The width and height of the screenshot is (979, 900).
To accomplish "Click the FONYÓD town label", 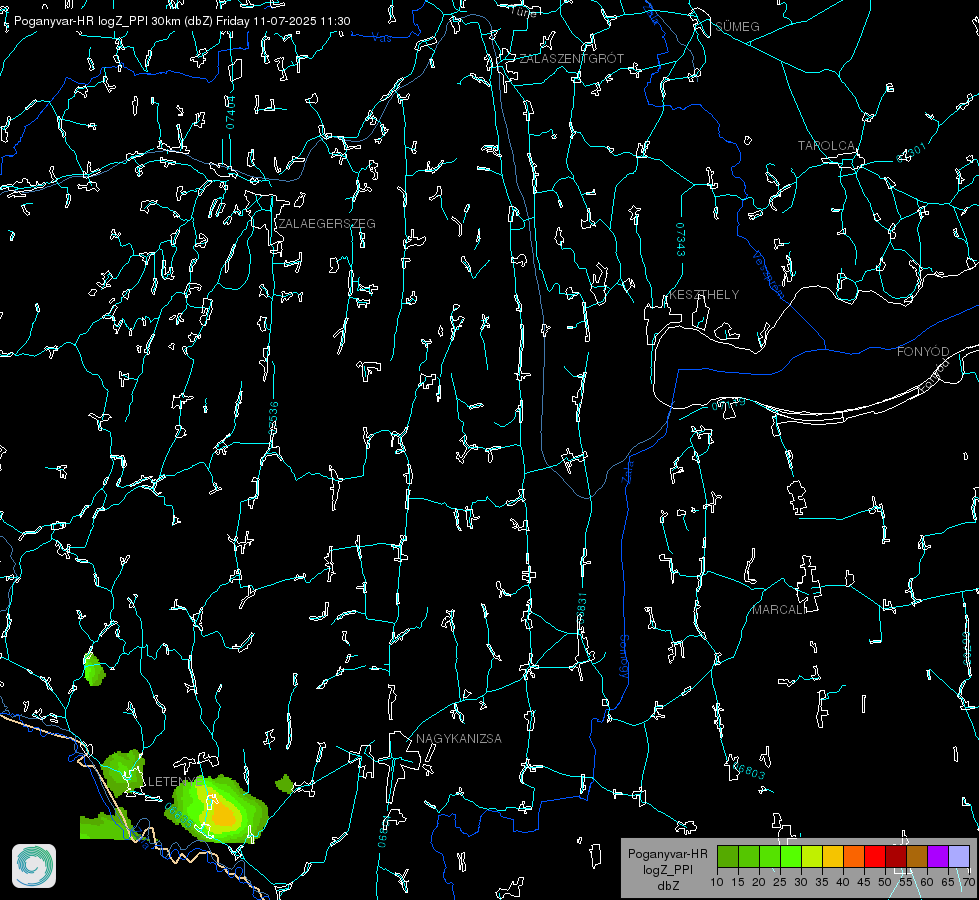I will 923,352.
